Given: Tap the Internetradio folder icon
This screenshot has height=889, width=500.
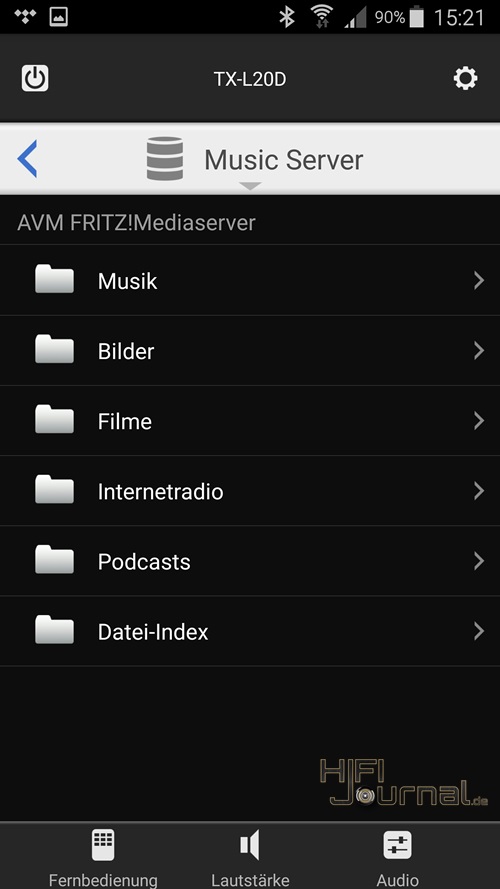Looking at the screenshot, I should tap(54, 489).
